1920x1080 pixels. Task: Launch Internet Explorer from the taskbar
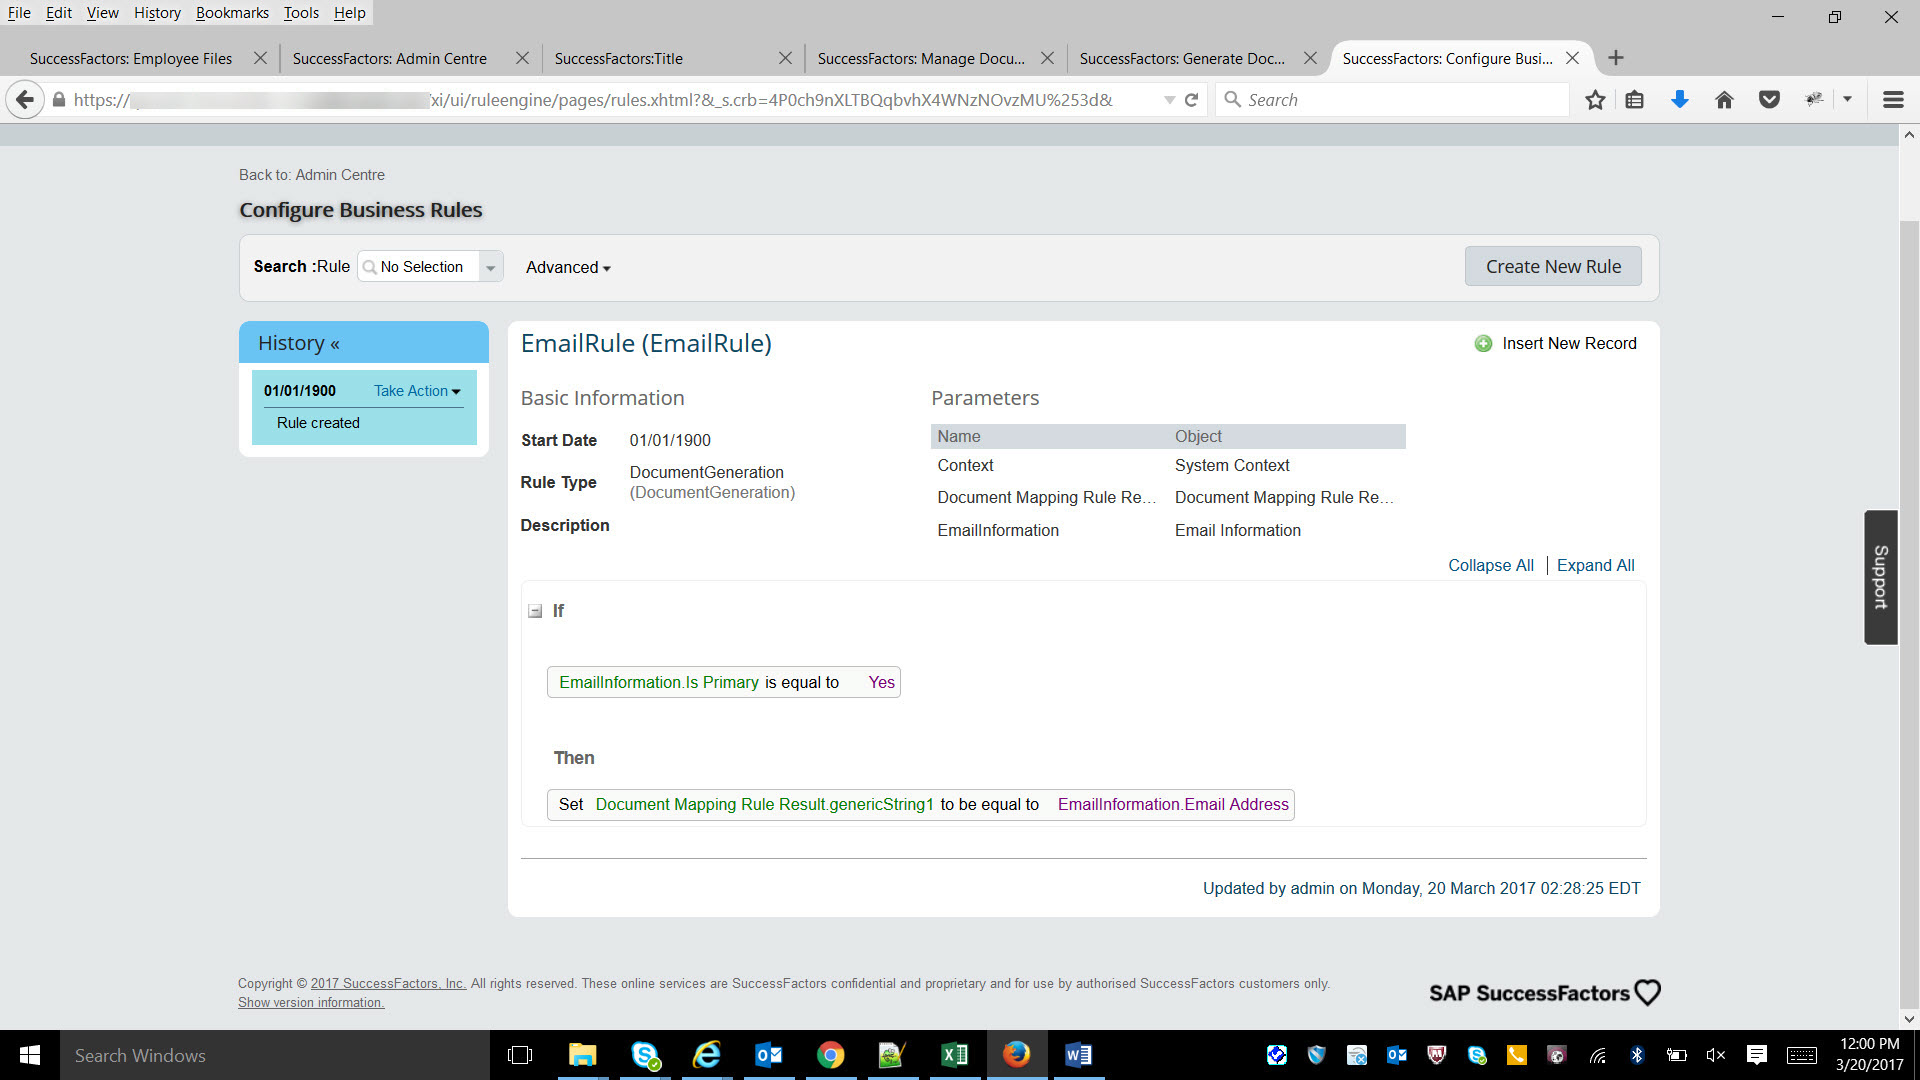(707, 1055)
